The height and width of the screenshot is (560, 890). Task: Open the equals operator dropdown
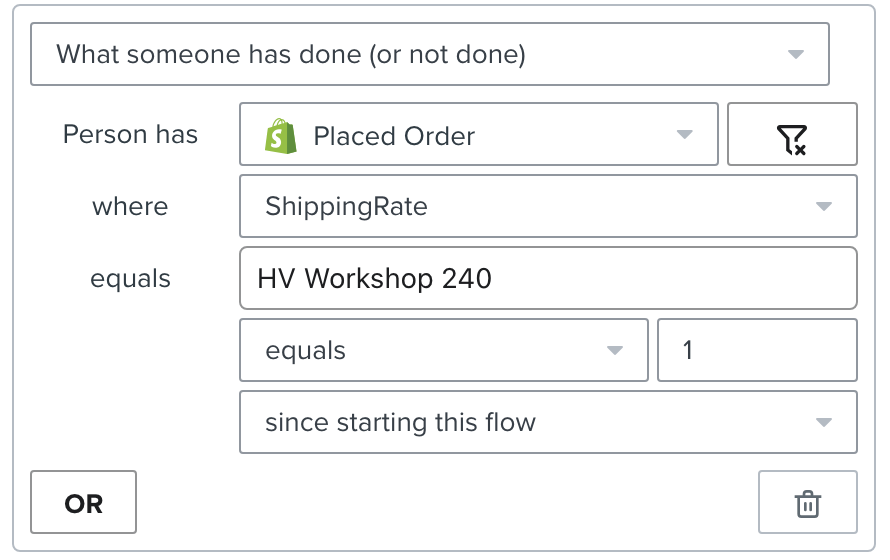(444, 350)
